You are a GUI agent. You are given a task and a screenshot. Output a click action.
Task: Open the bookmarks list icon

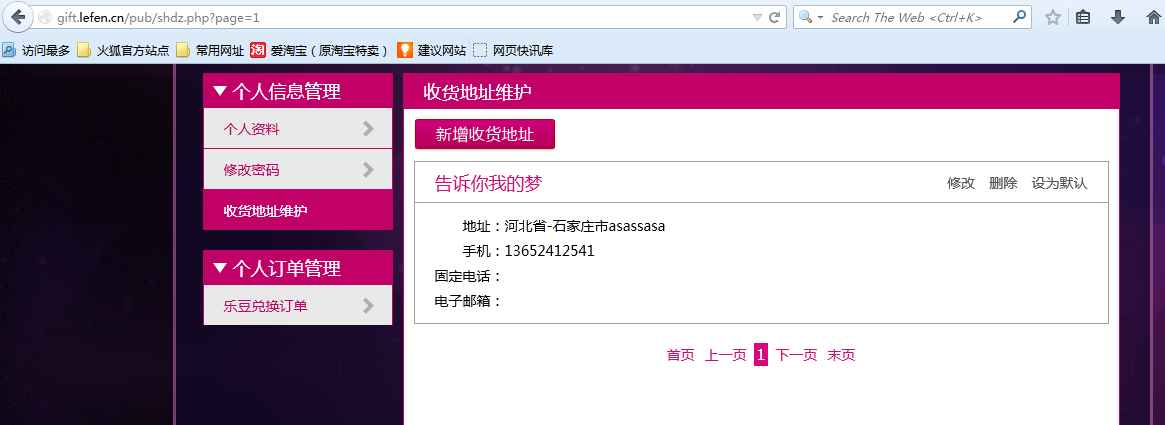point(1083,17)
